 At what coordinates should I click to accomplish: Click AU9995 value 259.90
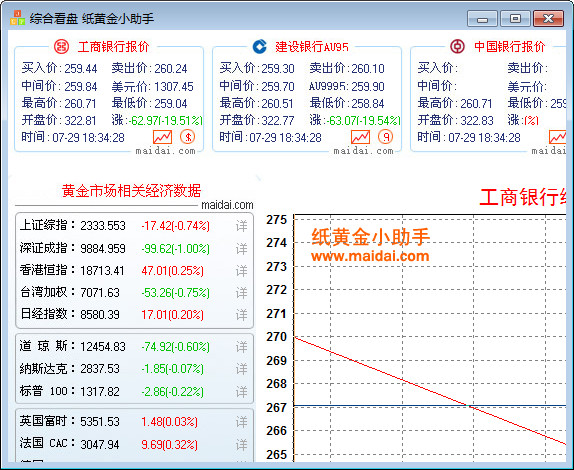tap(368, 87)
